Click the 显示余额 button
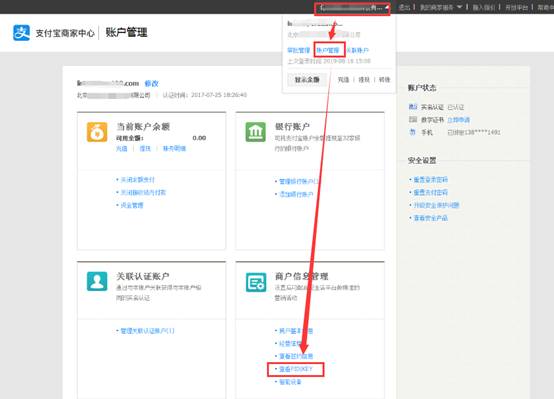 click(x=307, y=80)
